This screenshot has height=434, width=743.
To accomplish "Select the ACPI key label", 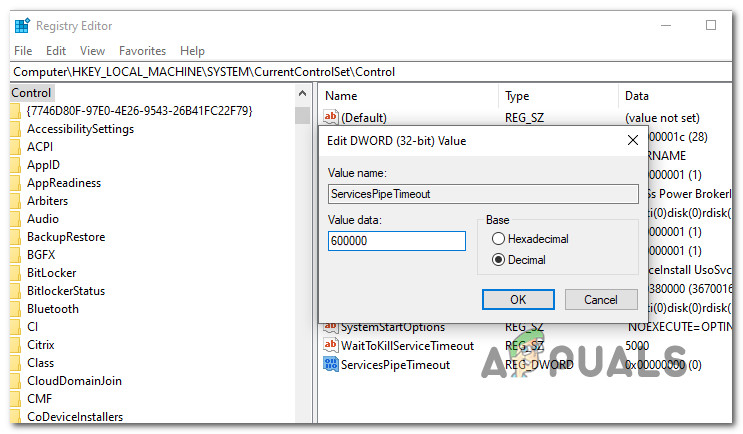I will (40, 147).
